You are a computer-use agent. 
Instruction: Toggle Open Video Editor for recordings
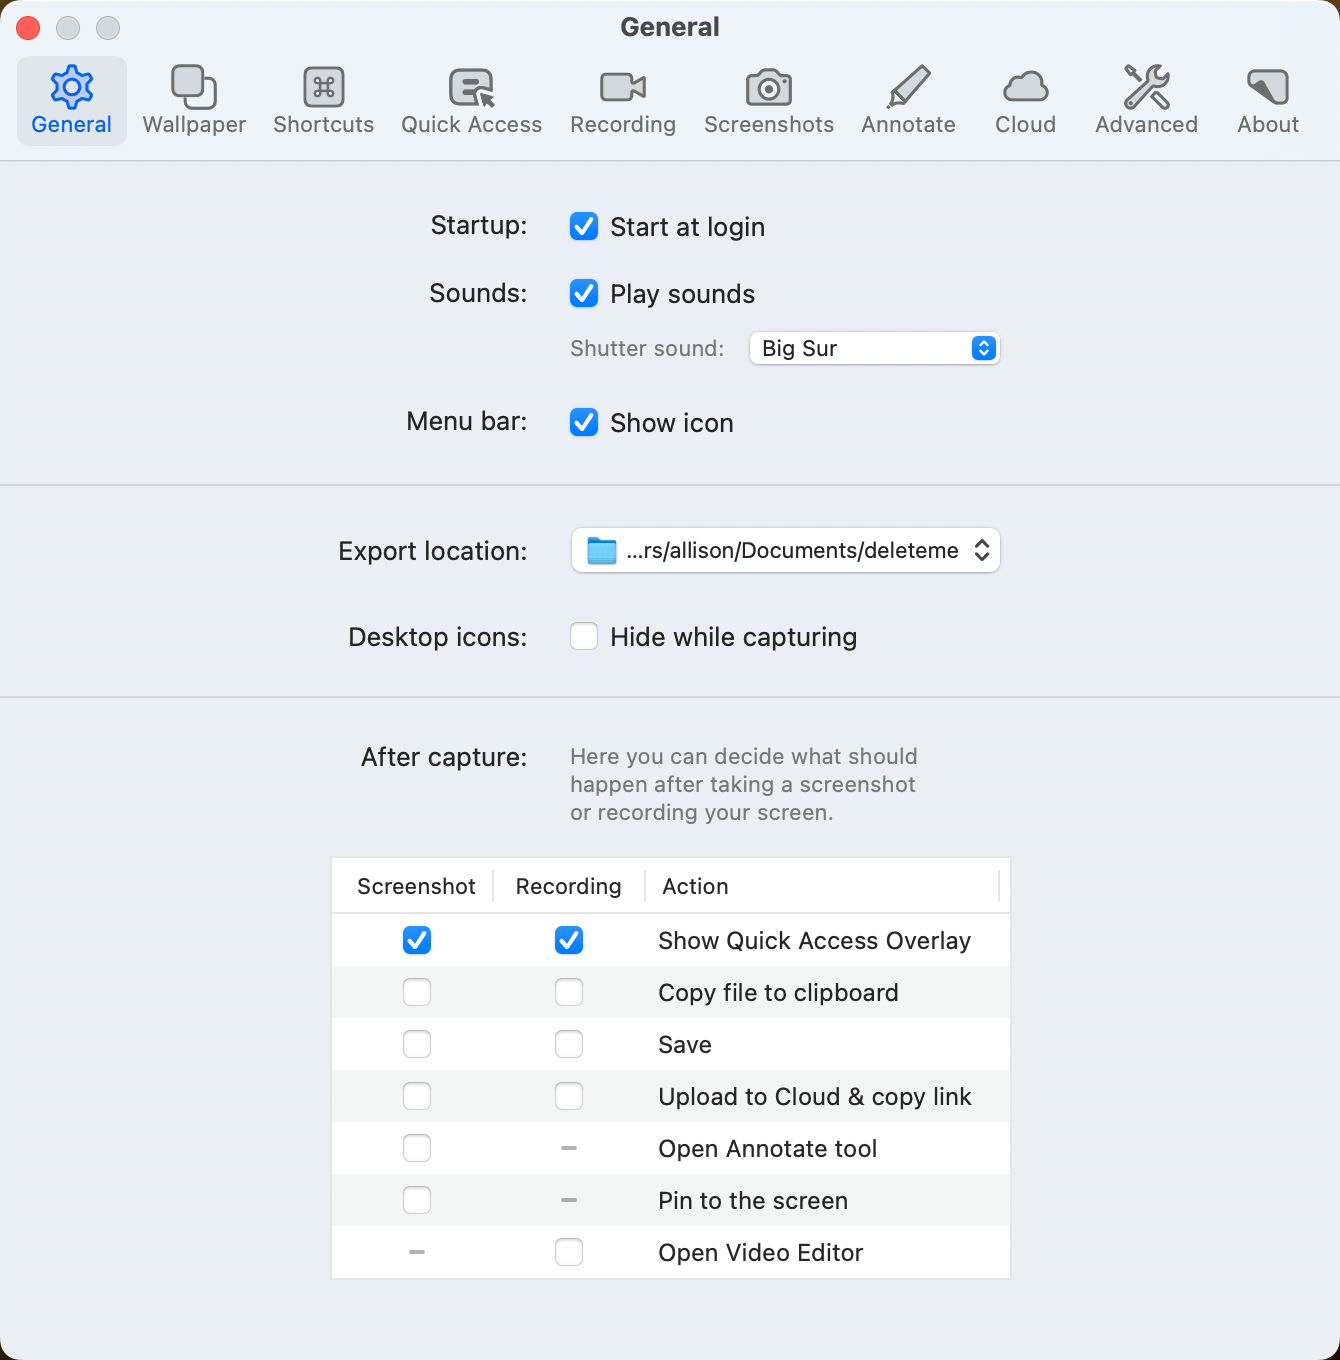pyautogui.click(x=569, y=1253)
